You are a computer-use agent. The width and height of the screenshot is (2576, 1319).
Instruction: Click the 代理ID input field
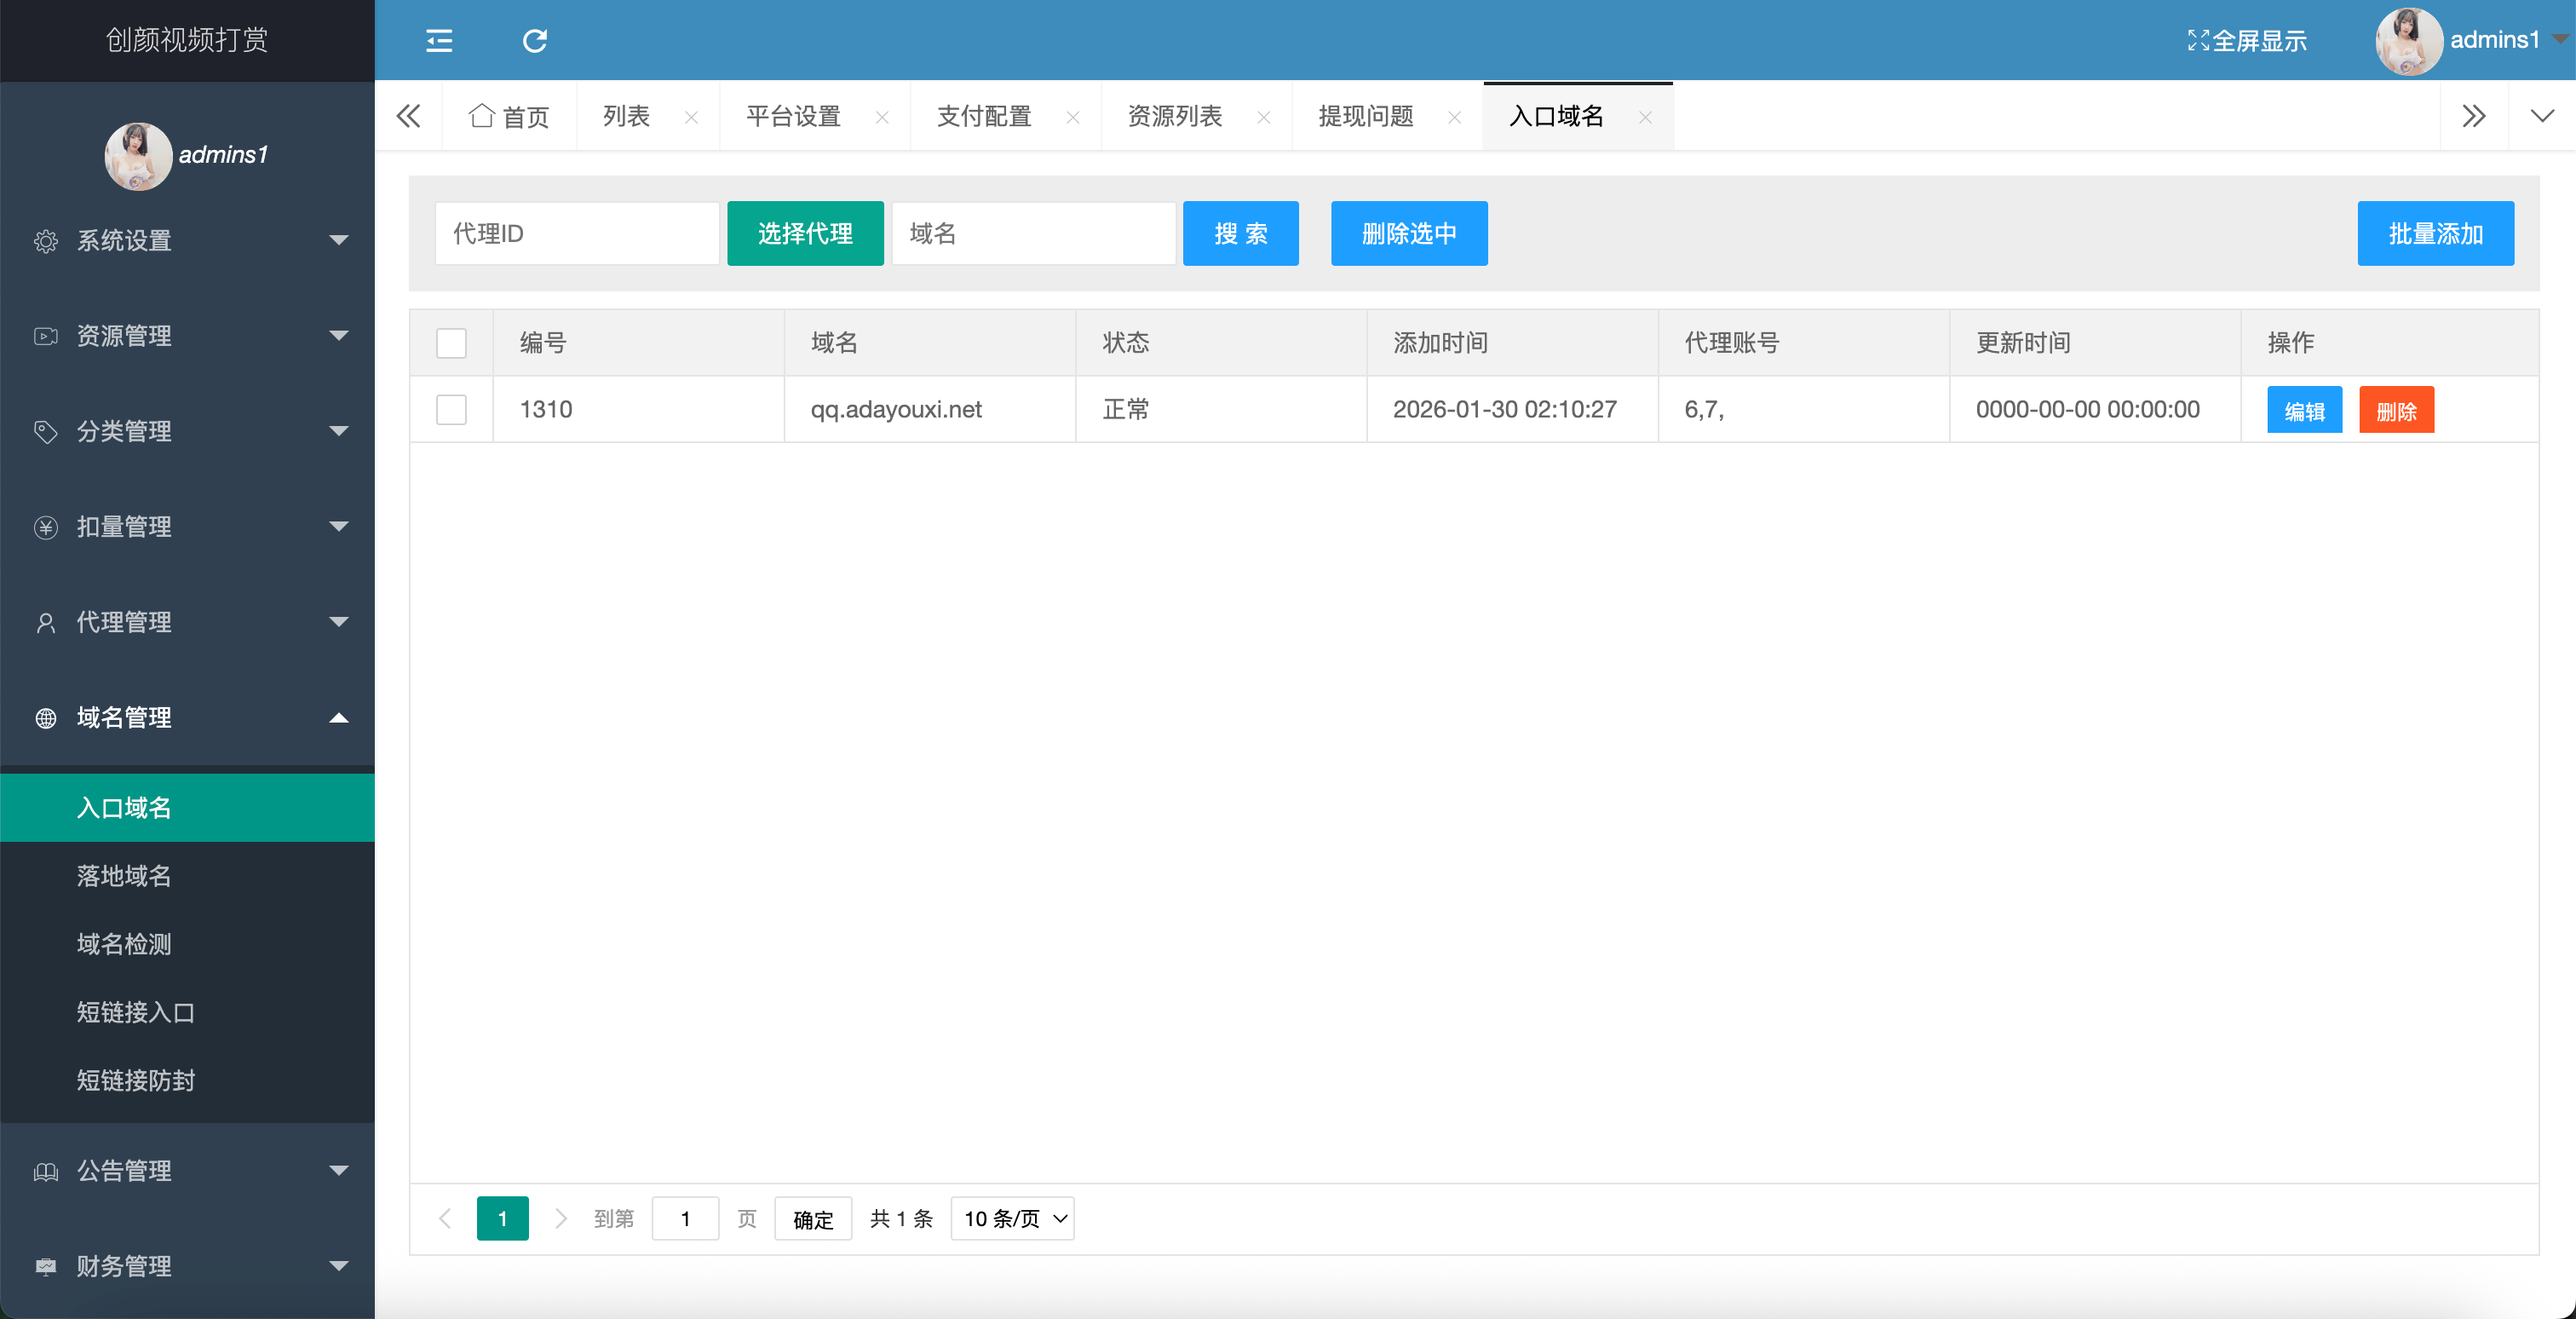(x=577, y=233)
